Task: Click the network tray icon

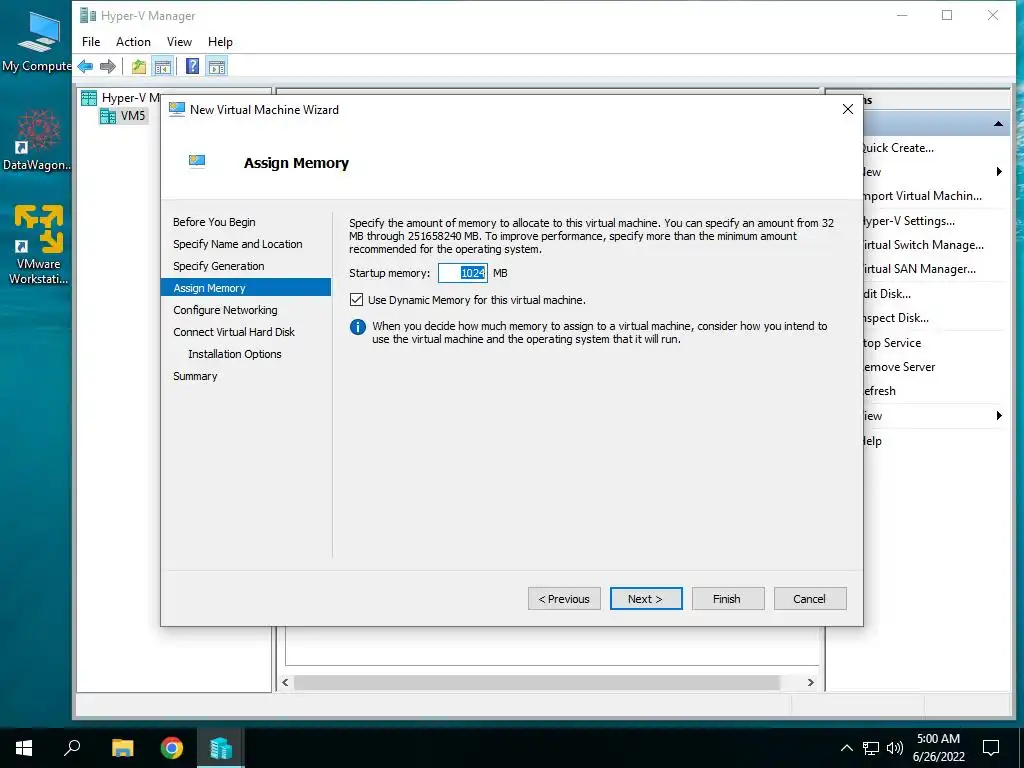Action: pos(871,748)
